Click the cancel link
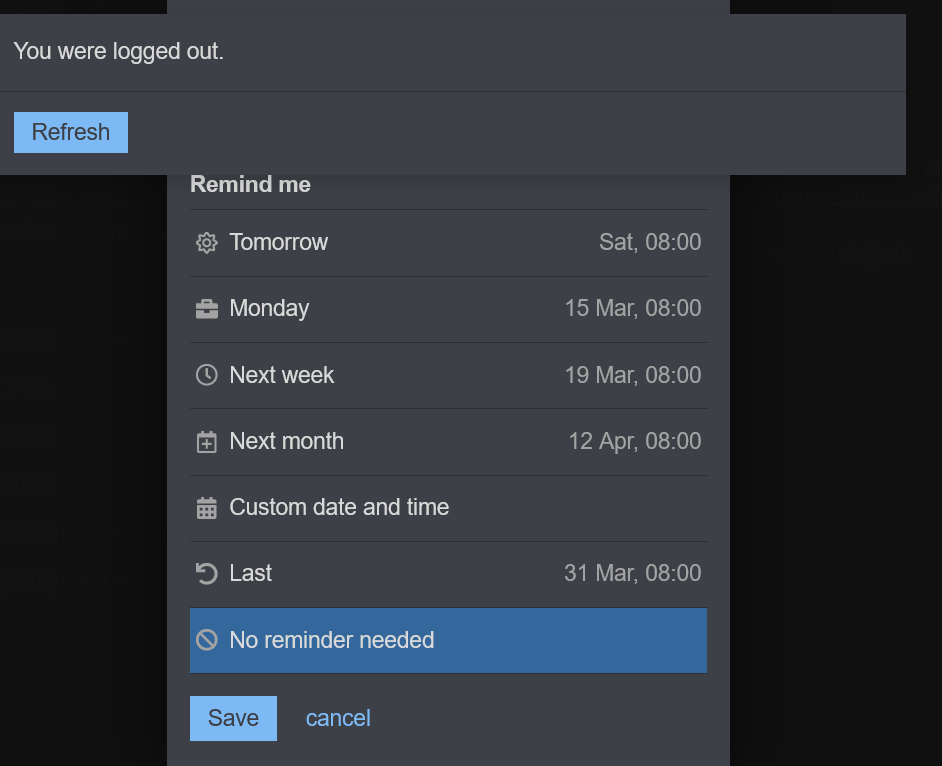Viewport: 942px width, 766px height. pyautogui.click(x=338, y=719)
